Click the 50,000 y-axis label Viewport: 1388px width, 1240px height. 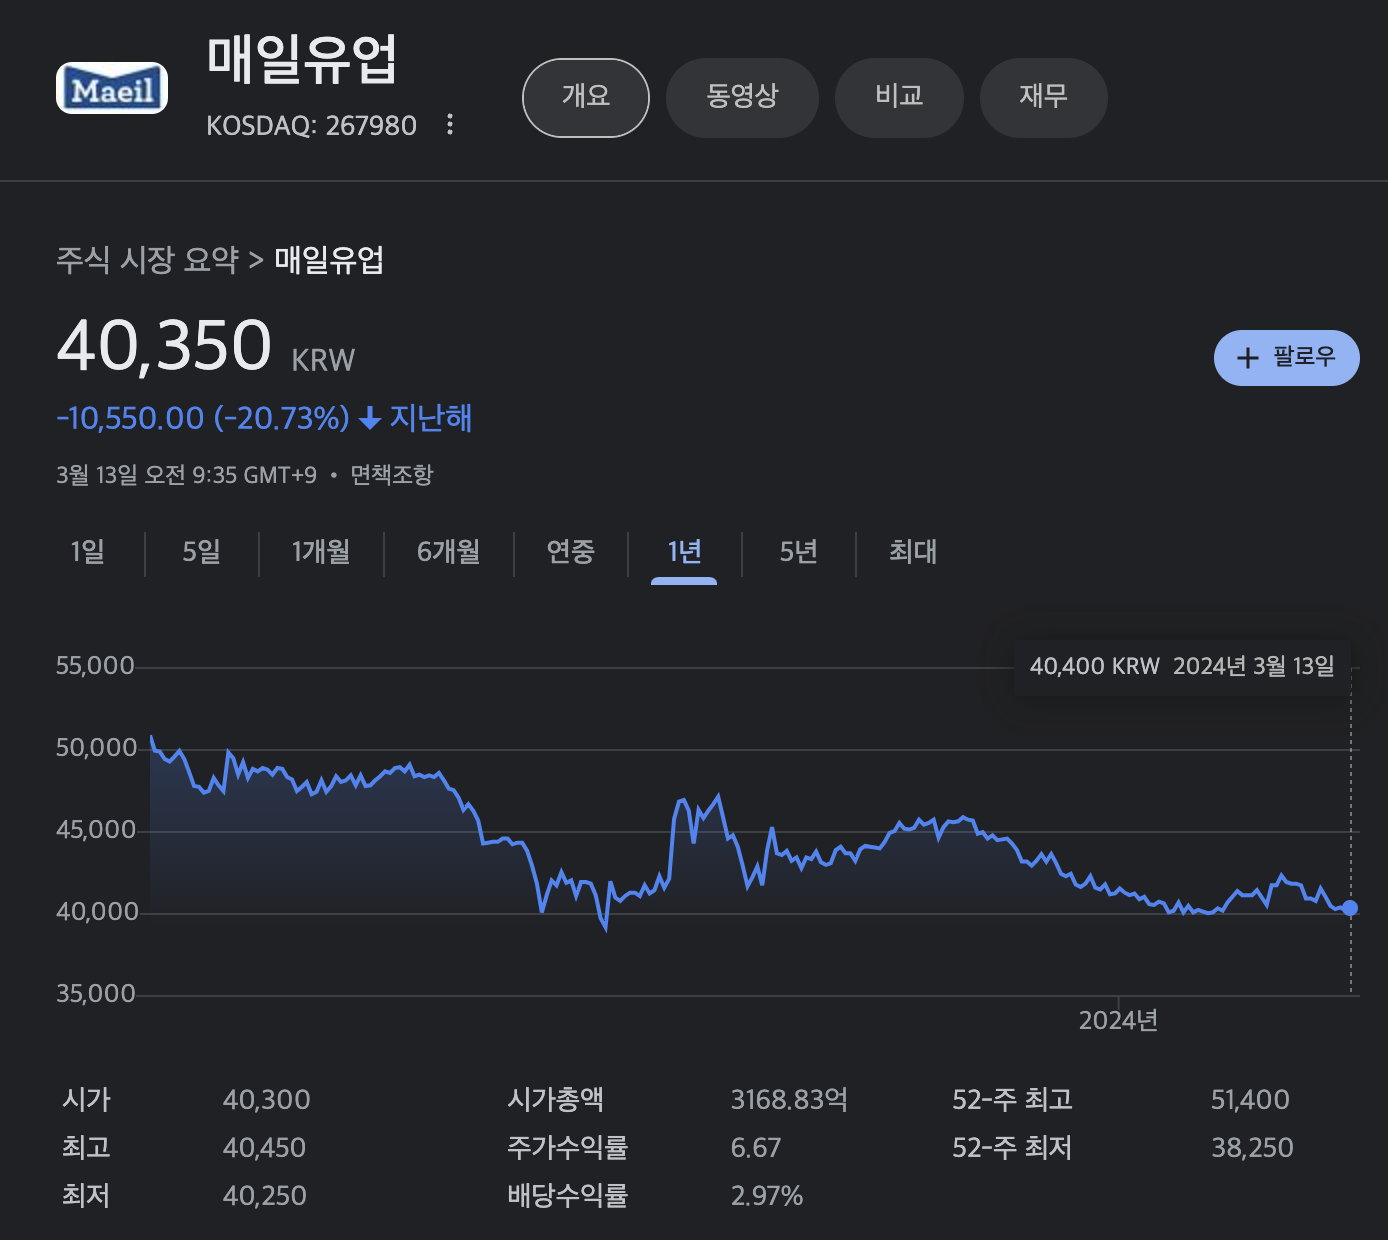95,748
